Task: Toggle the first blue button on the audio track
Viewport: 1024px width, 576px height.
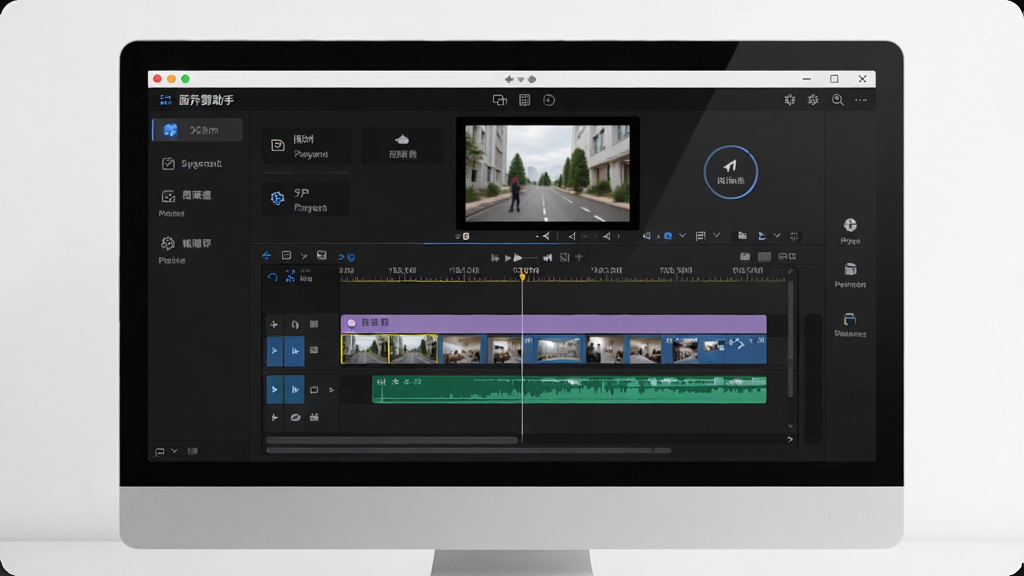Action: click(x=274, y=390)
